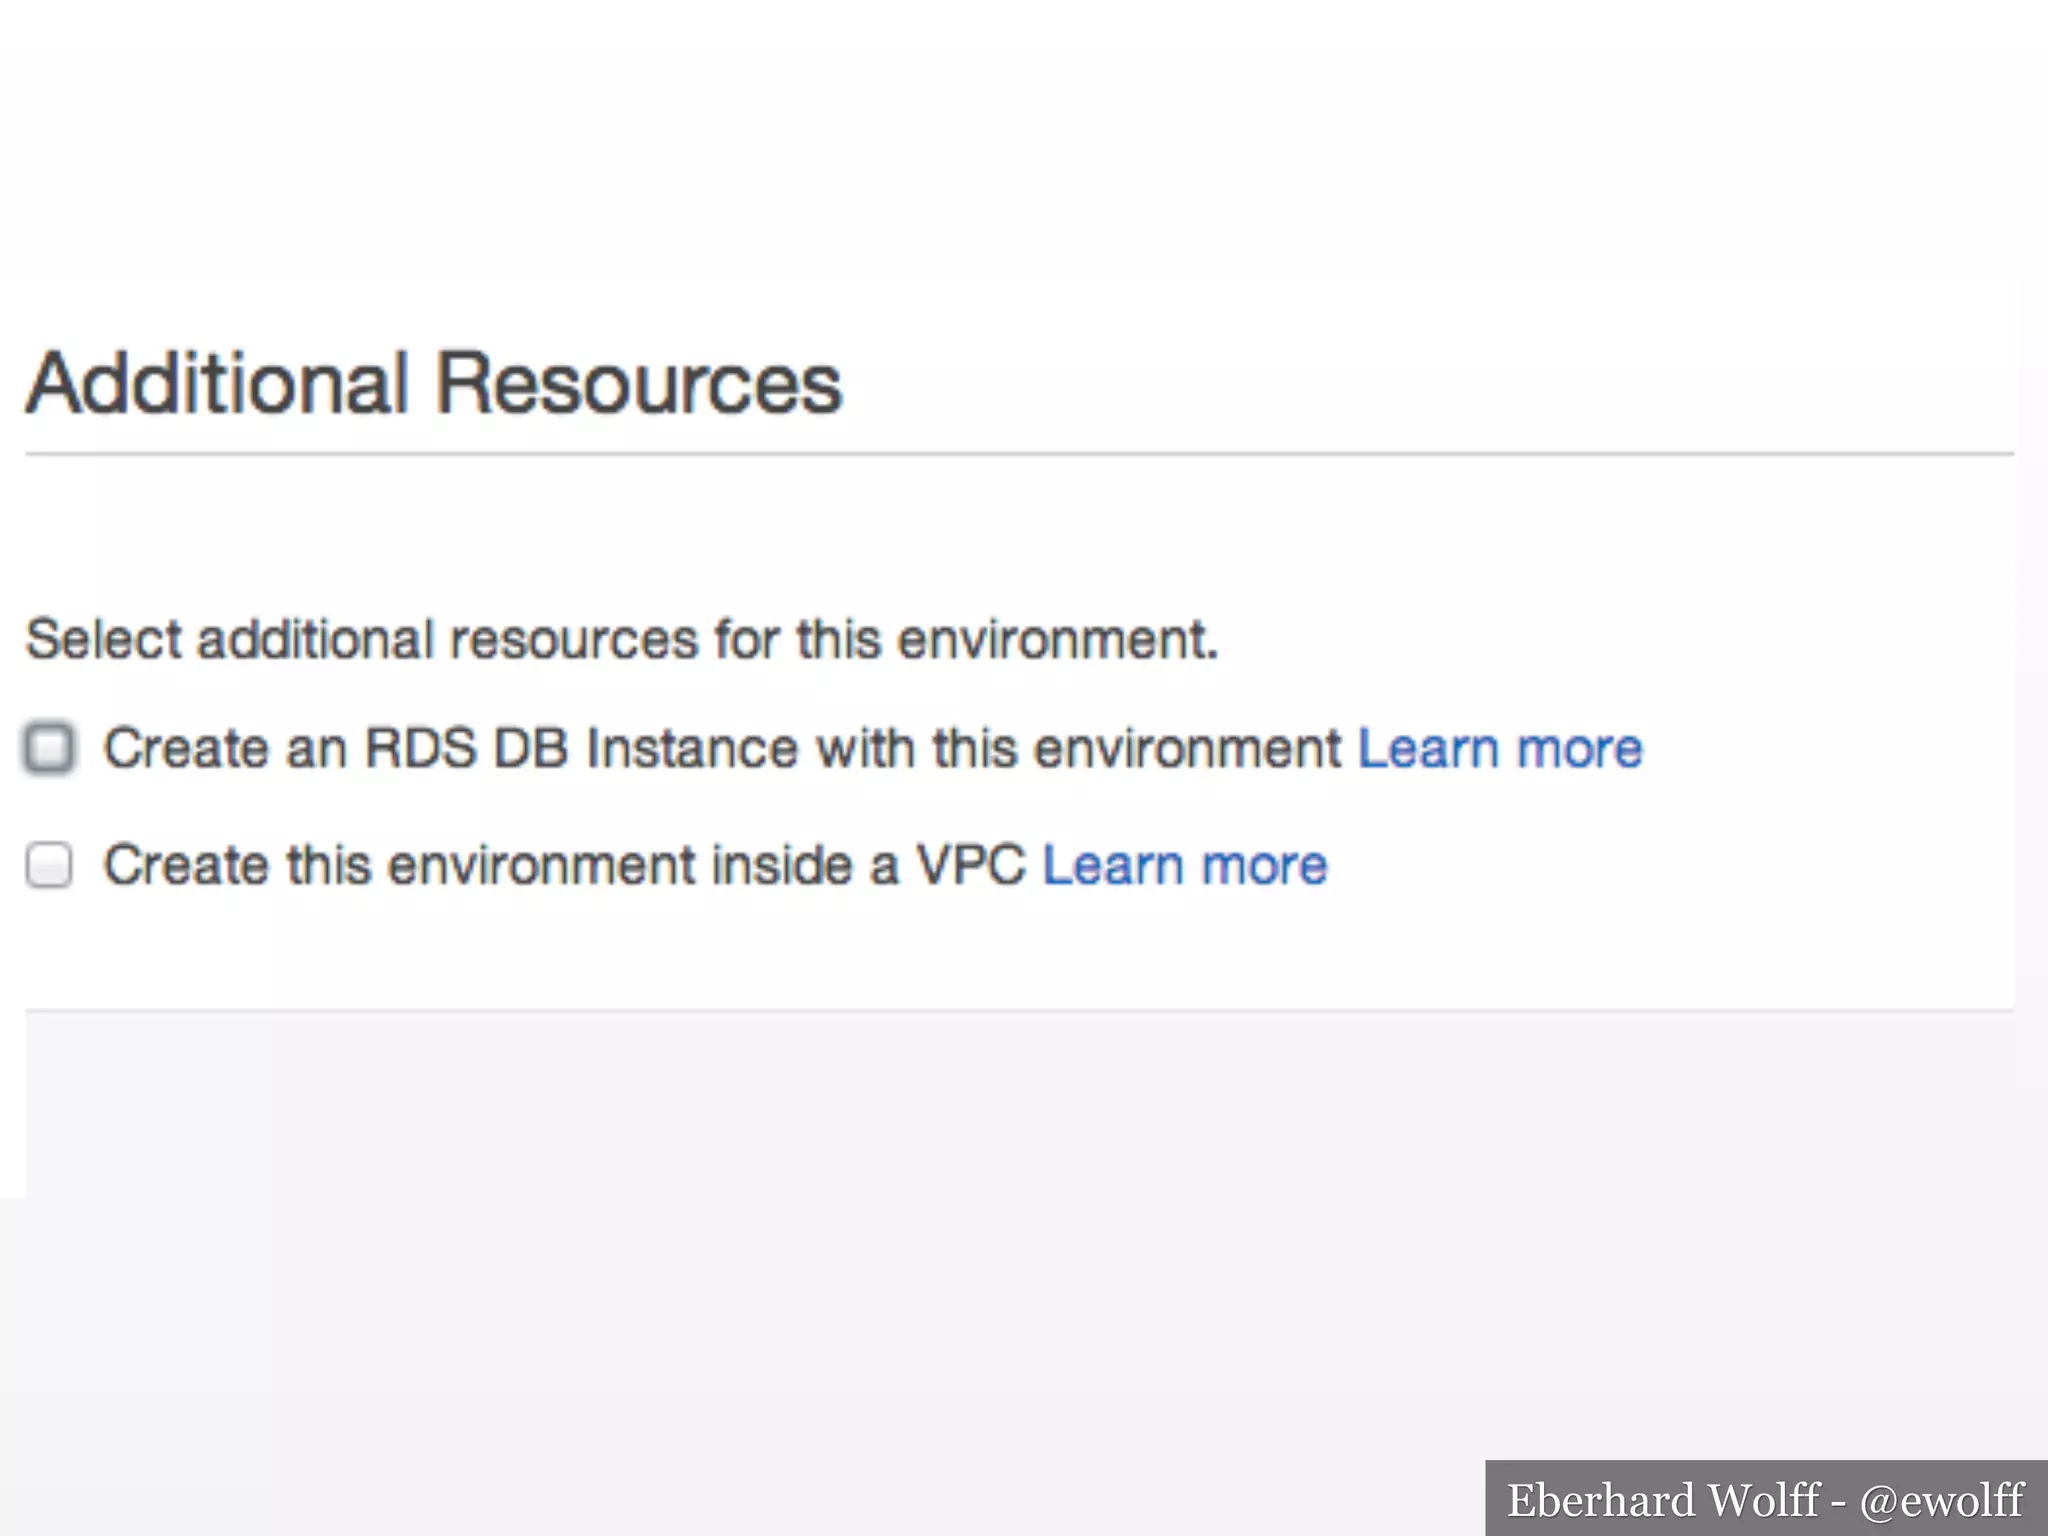Click the word 'VPC' in the second option

coord(970,865)
